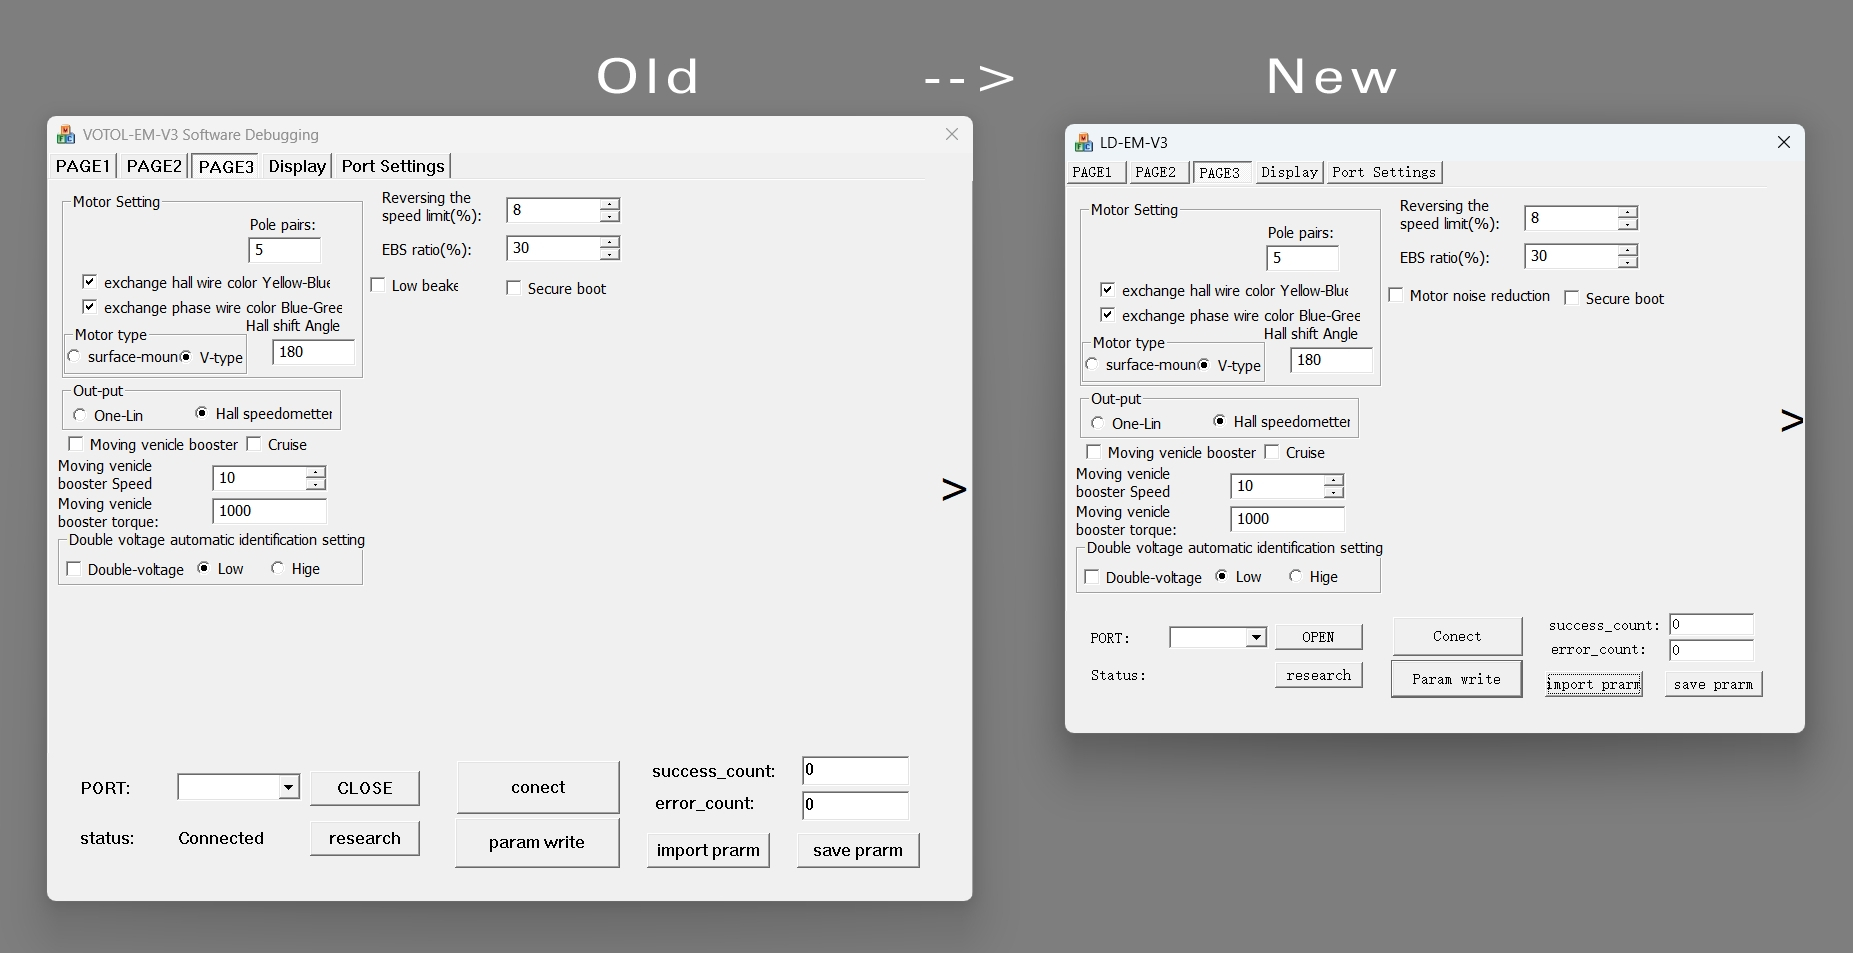Click booster torque field in VOTOL window
The height and width of the screenshot is (953, 1853).
270,511
